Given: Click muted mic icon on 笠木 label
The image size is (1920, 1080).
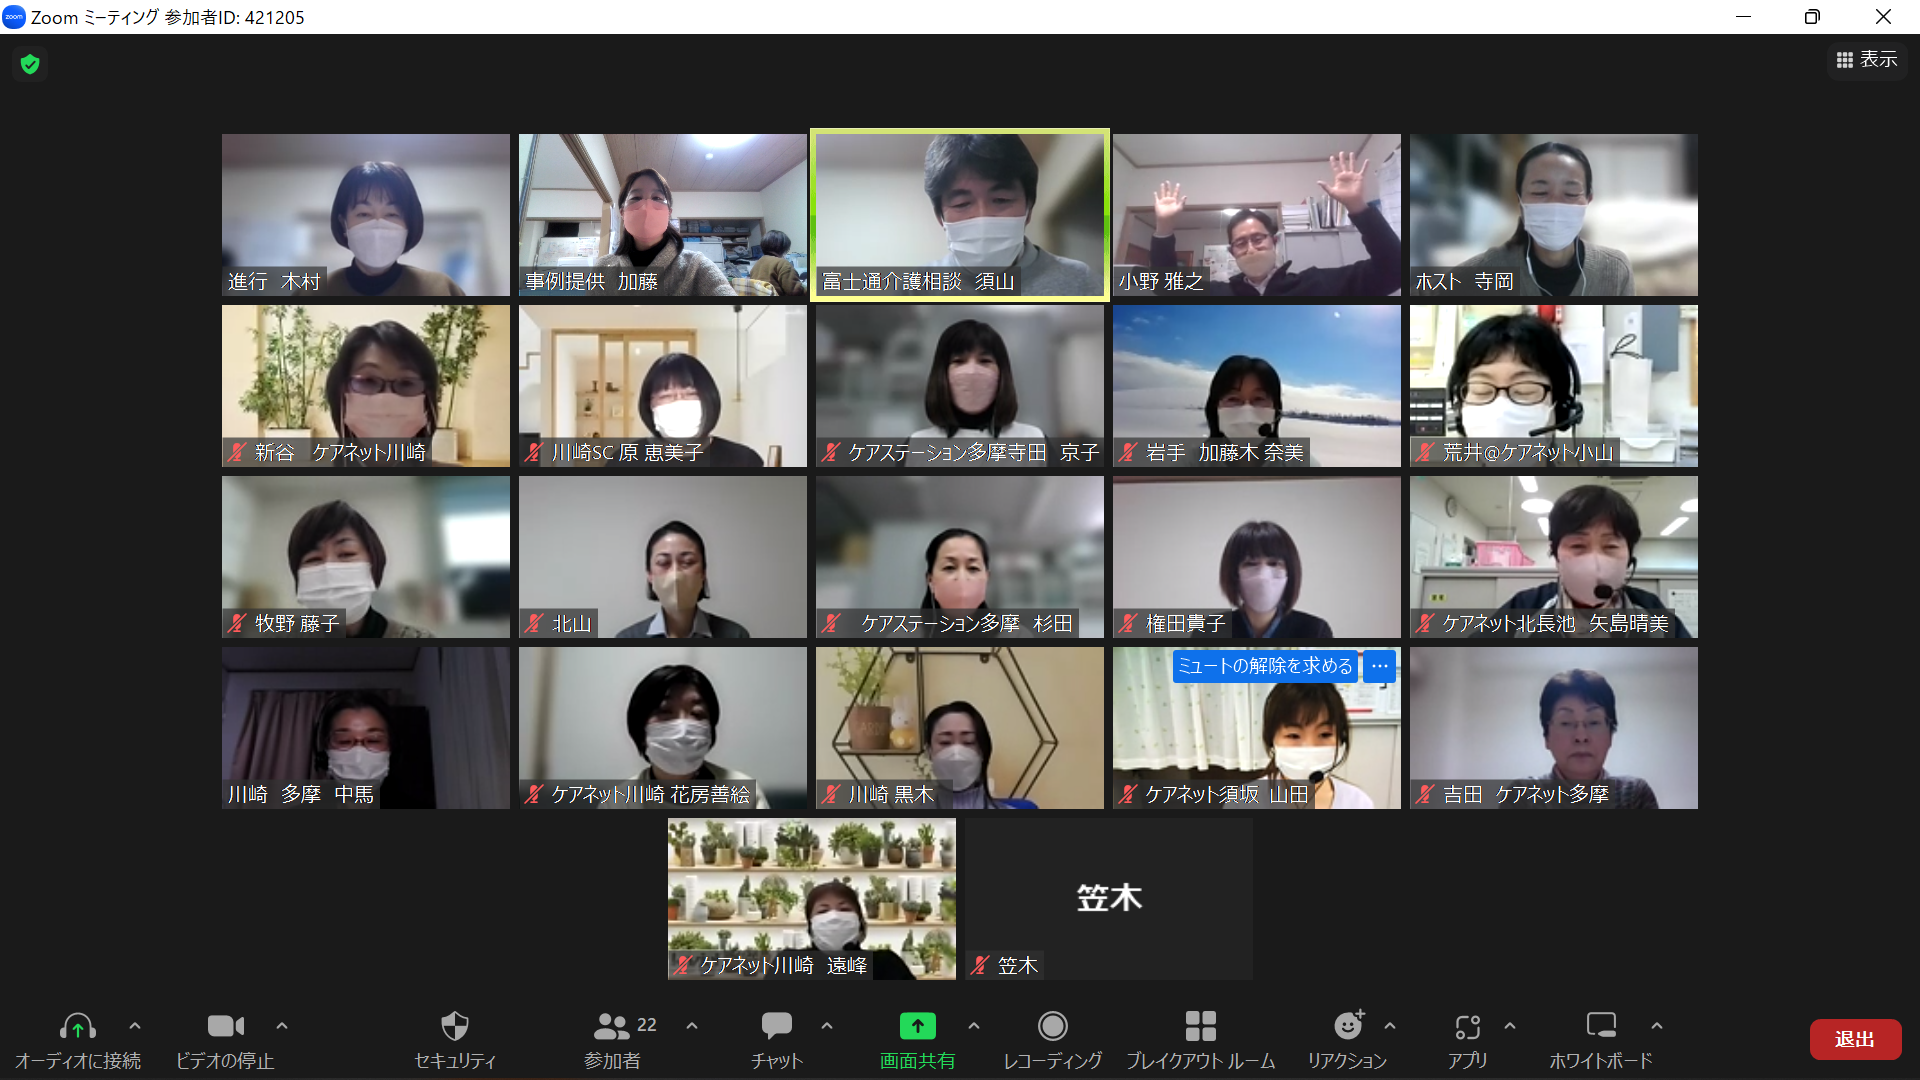Looking at the screenshot, I should coord(980,965).
